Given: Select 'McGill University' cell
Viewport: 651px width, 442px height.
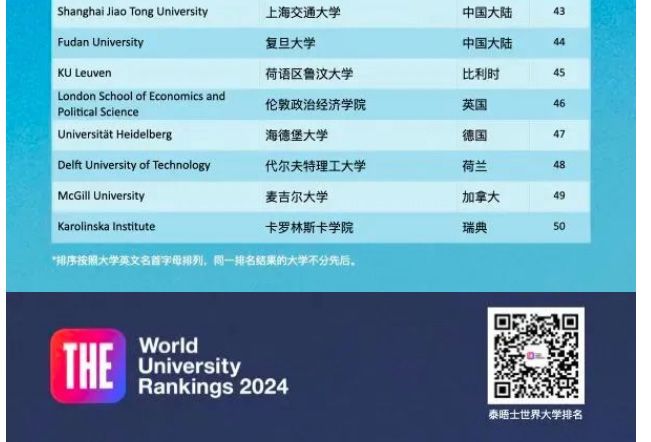Looking at the screenshot, I should coord(101,196).
